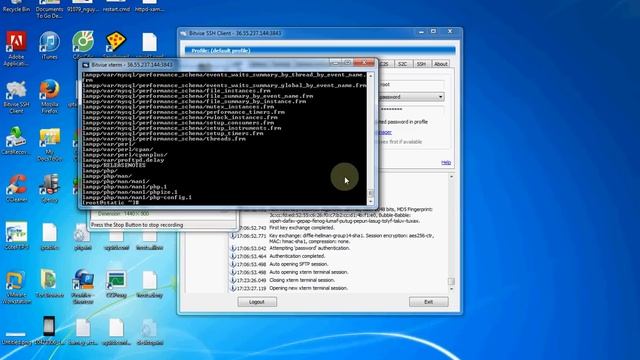Open the Speccy desktop shortcut
The width and height of the screenshot is (640, 360).
[x=49, y=188]
